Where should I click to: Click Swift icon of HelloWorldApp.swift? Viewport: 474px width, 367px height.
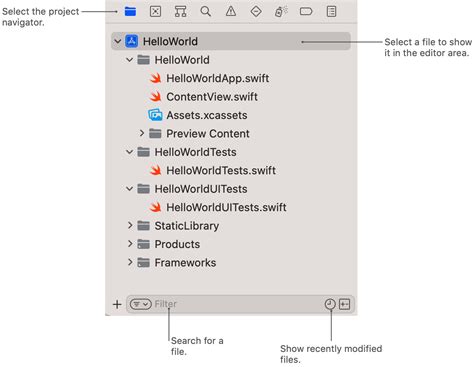click(155, 78)
